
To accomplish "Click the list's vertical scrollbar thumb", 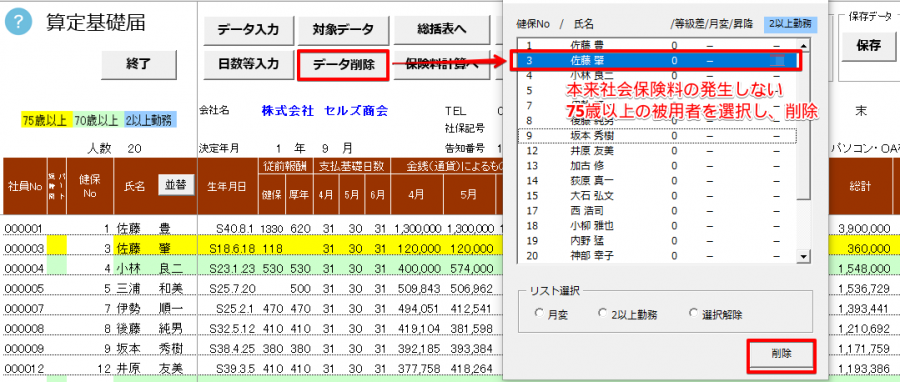I will pos(804,123).
